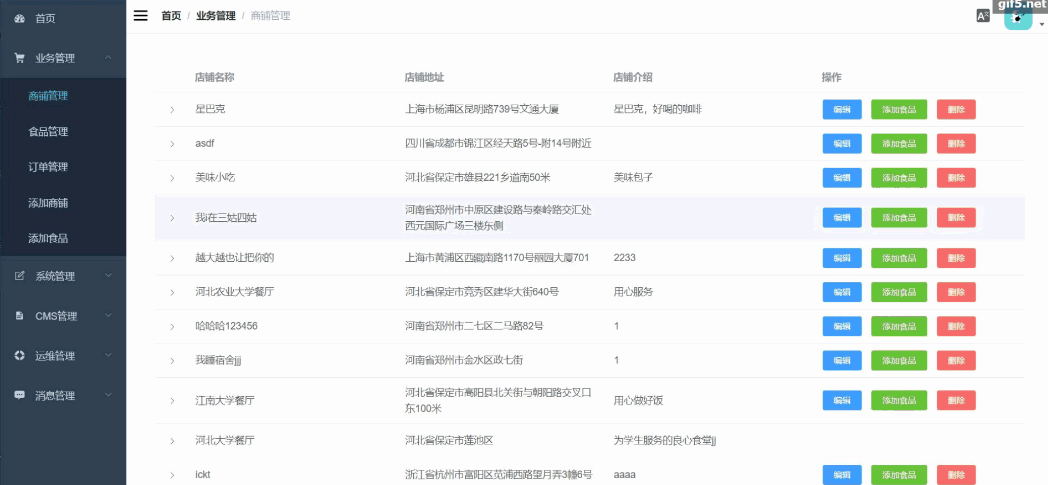
Task: Go to 首页 via the breadcrumb
Action: (x=171, y=16)
